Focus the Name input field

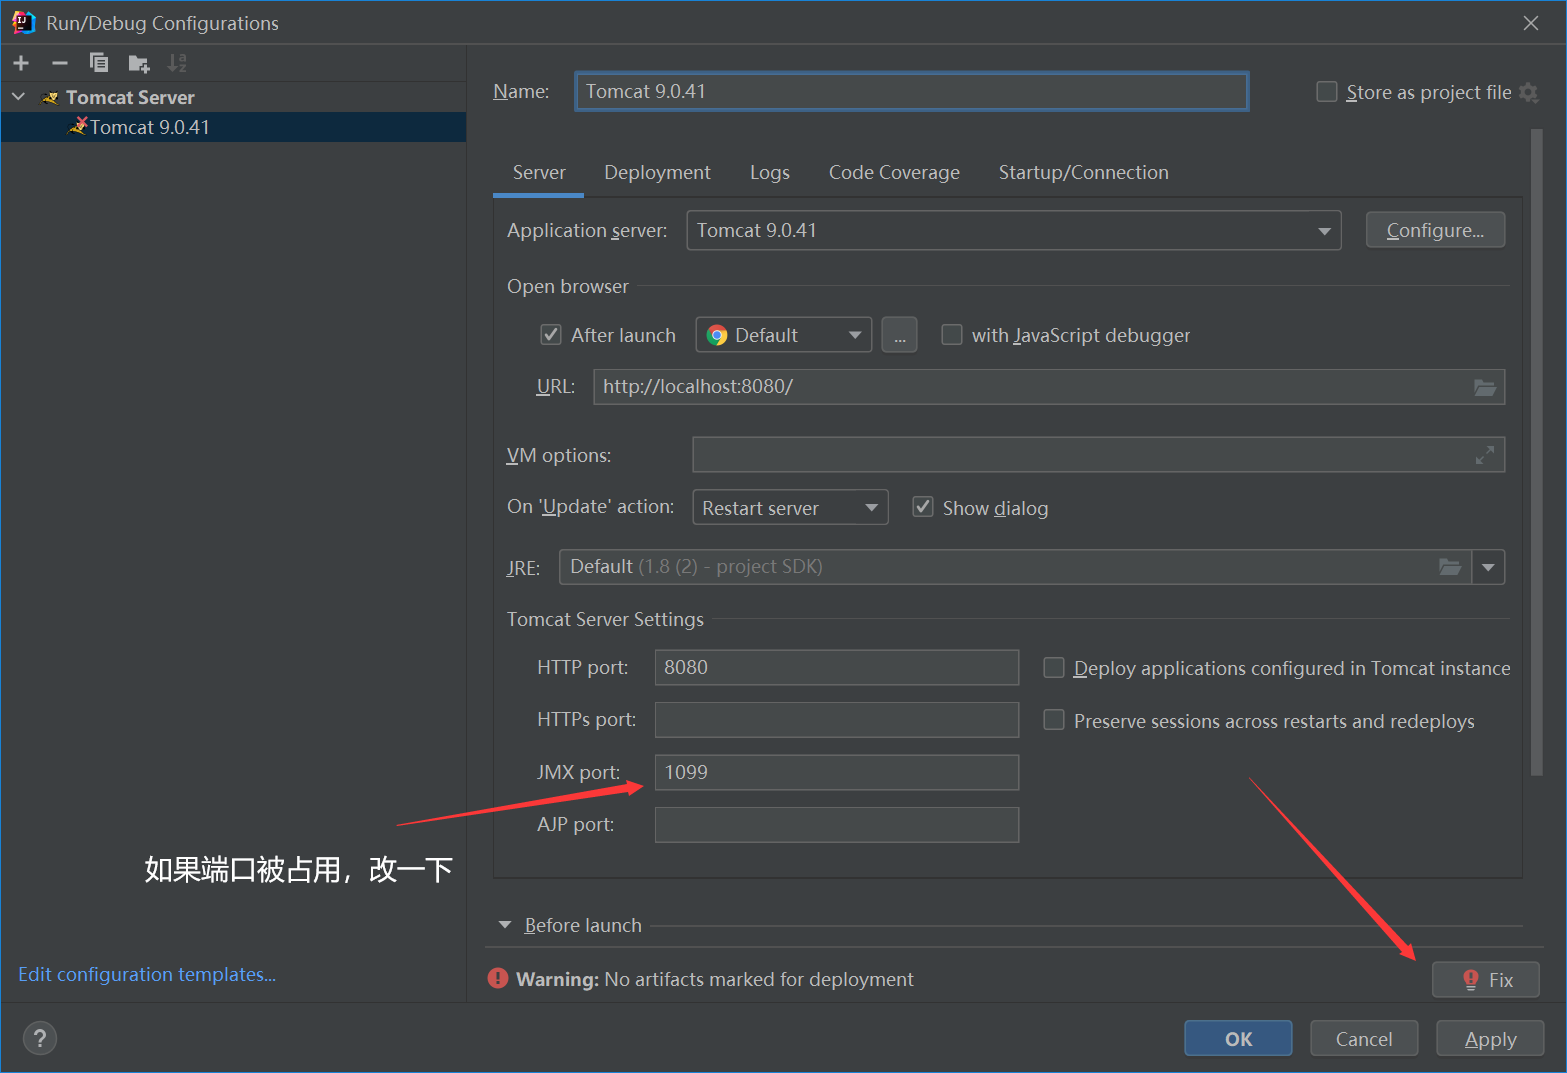point(912,91)
